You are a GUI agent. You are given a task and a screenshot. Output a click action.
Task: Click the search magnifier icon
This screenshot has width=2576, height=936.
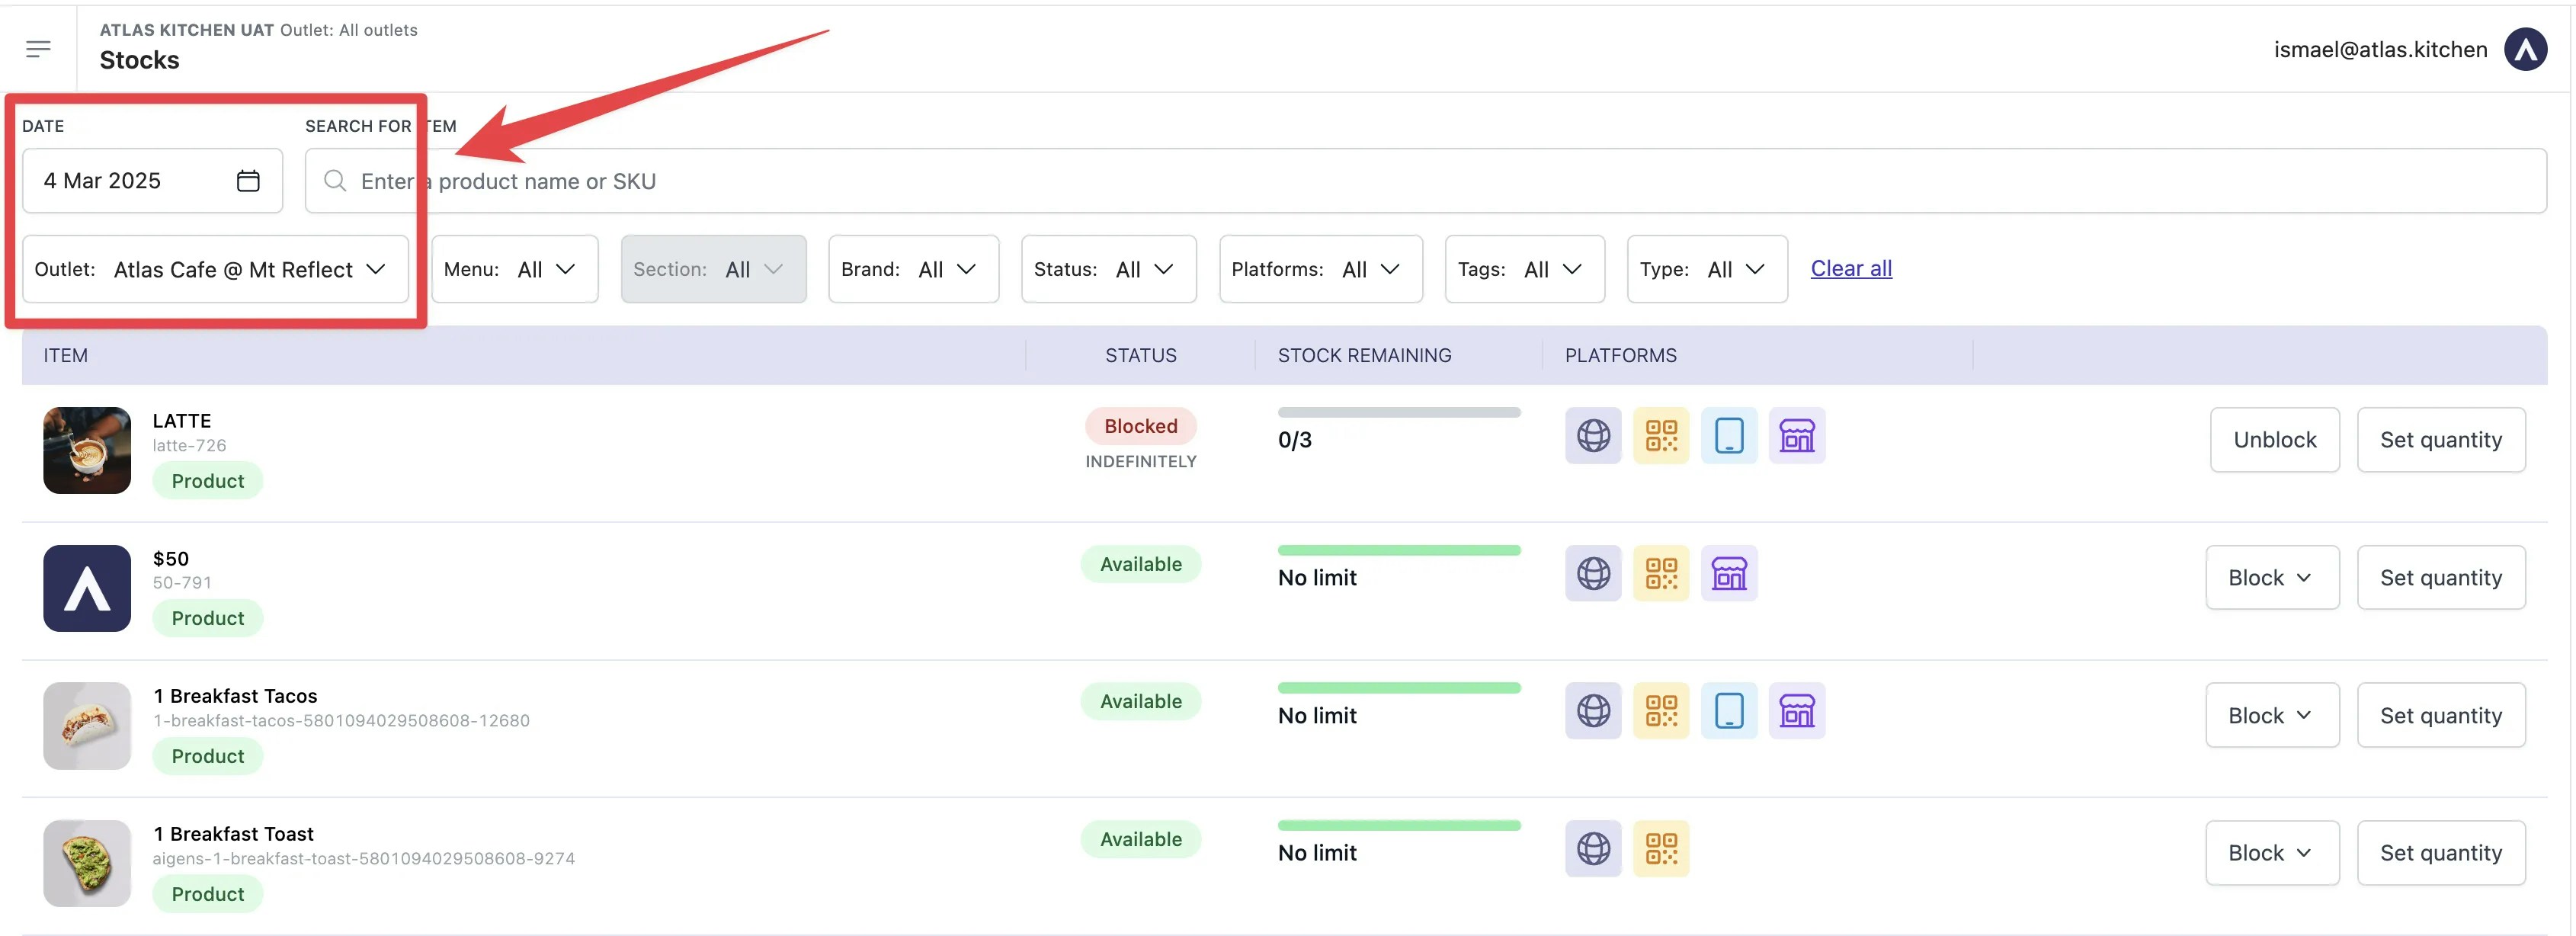[x=335, y=181]
